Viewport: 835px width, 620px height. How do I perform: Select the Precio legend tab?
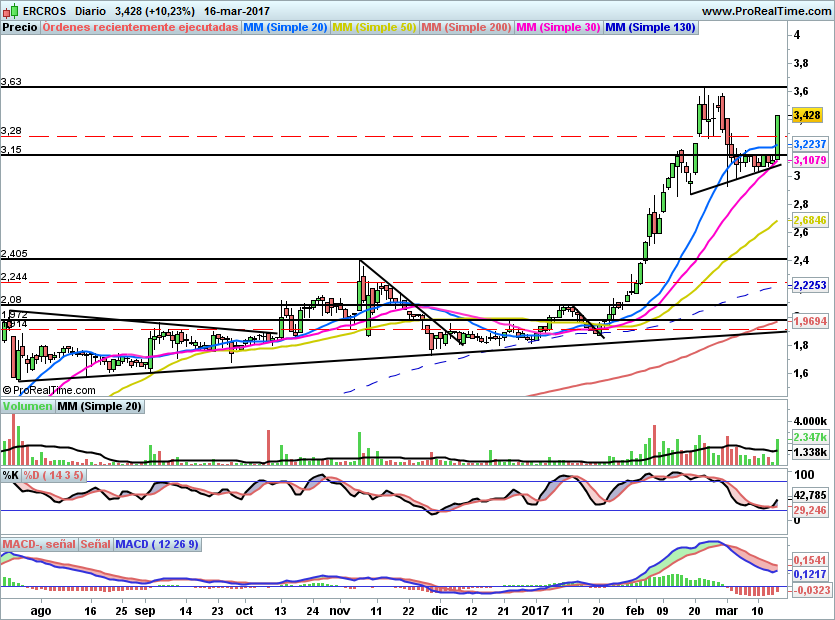tap(20, 28)
